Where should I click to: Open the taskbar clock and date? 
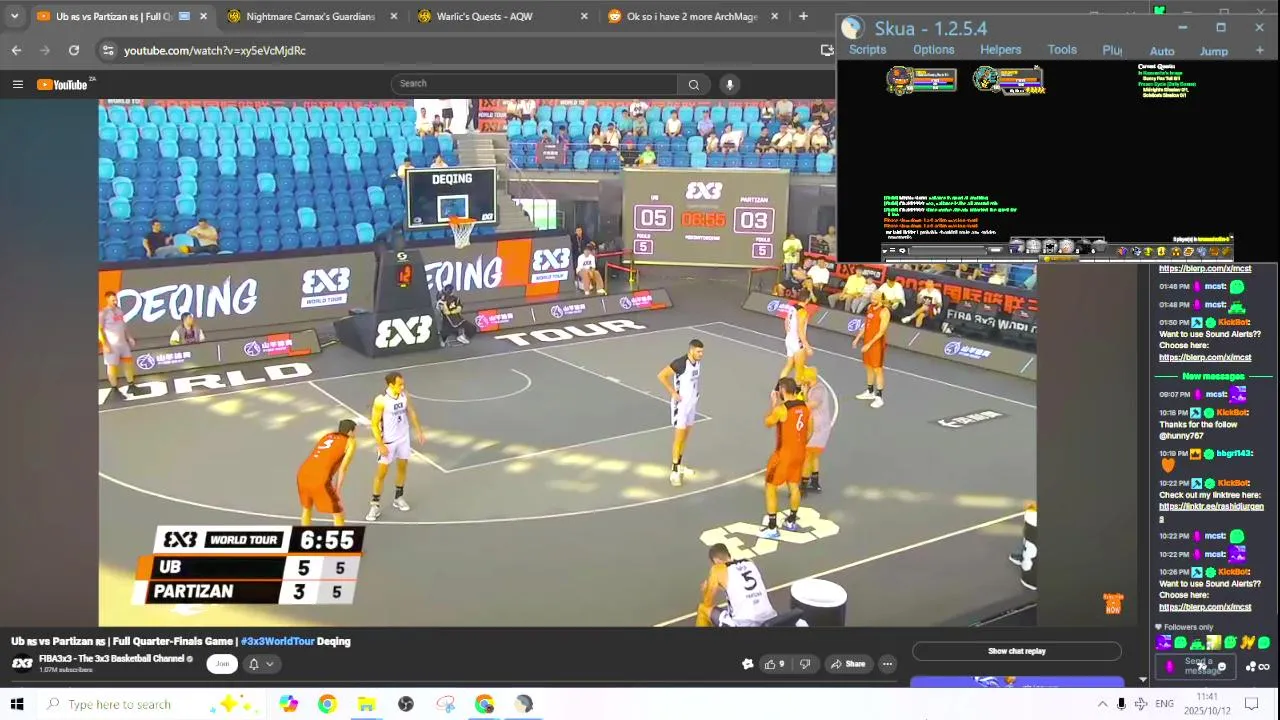point(1207,703)
